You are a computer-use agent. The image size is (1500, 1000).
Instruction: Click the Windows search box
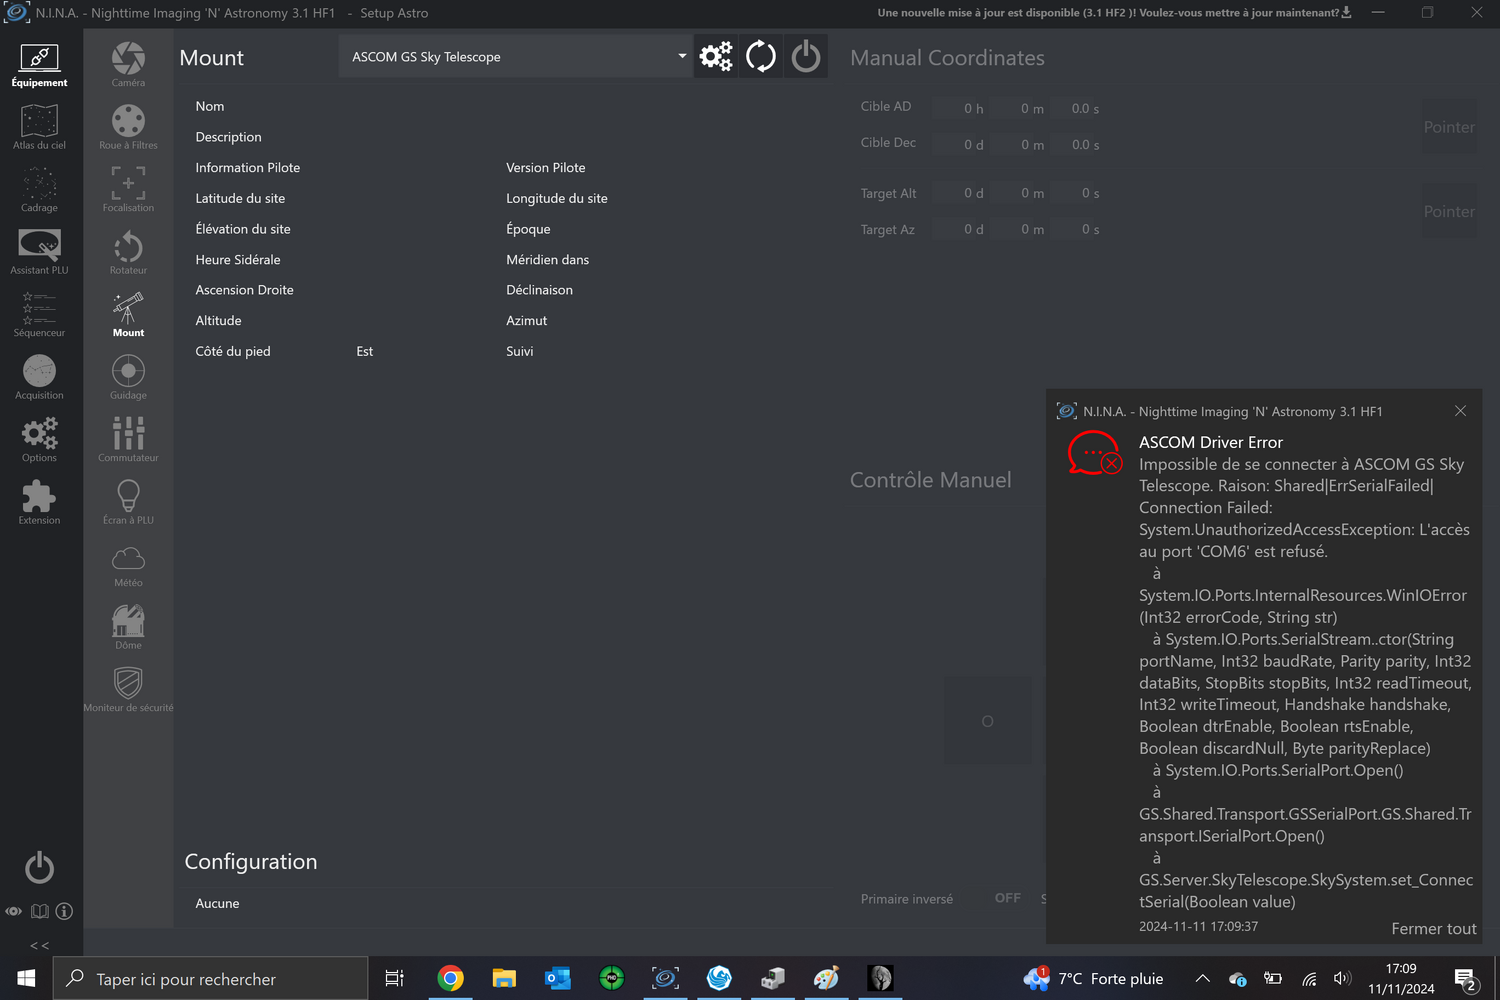(210, 978)
